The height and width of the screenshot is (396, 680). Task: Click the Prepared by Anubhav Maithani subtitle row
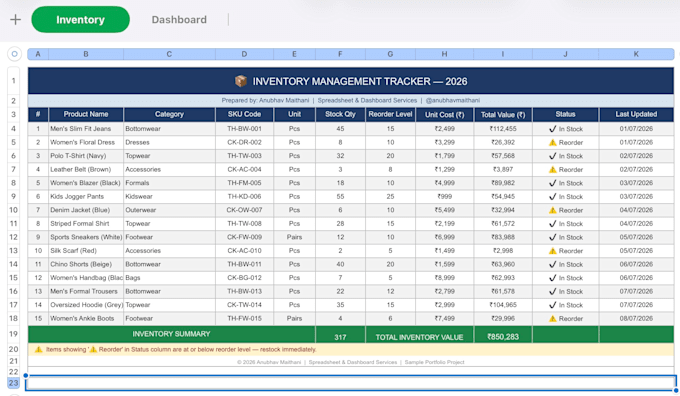351,100
